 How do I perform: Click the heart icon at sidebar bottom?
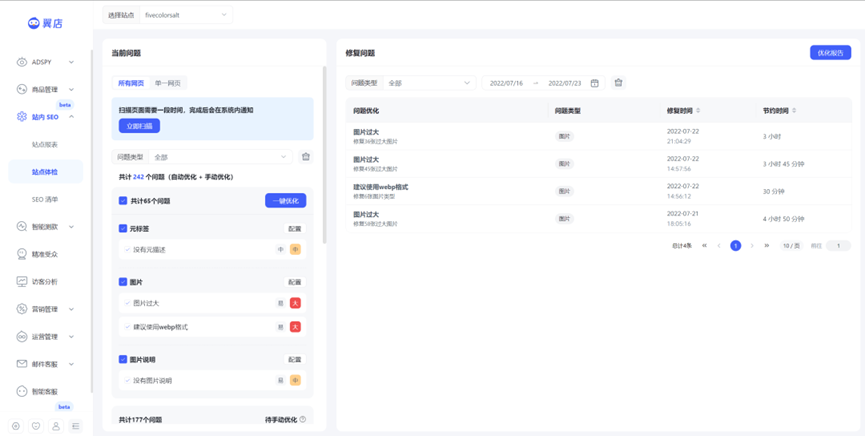[36, 426]
